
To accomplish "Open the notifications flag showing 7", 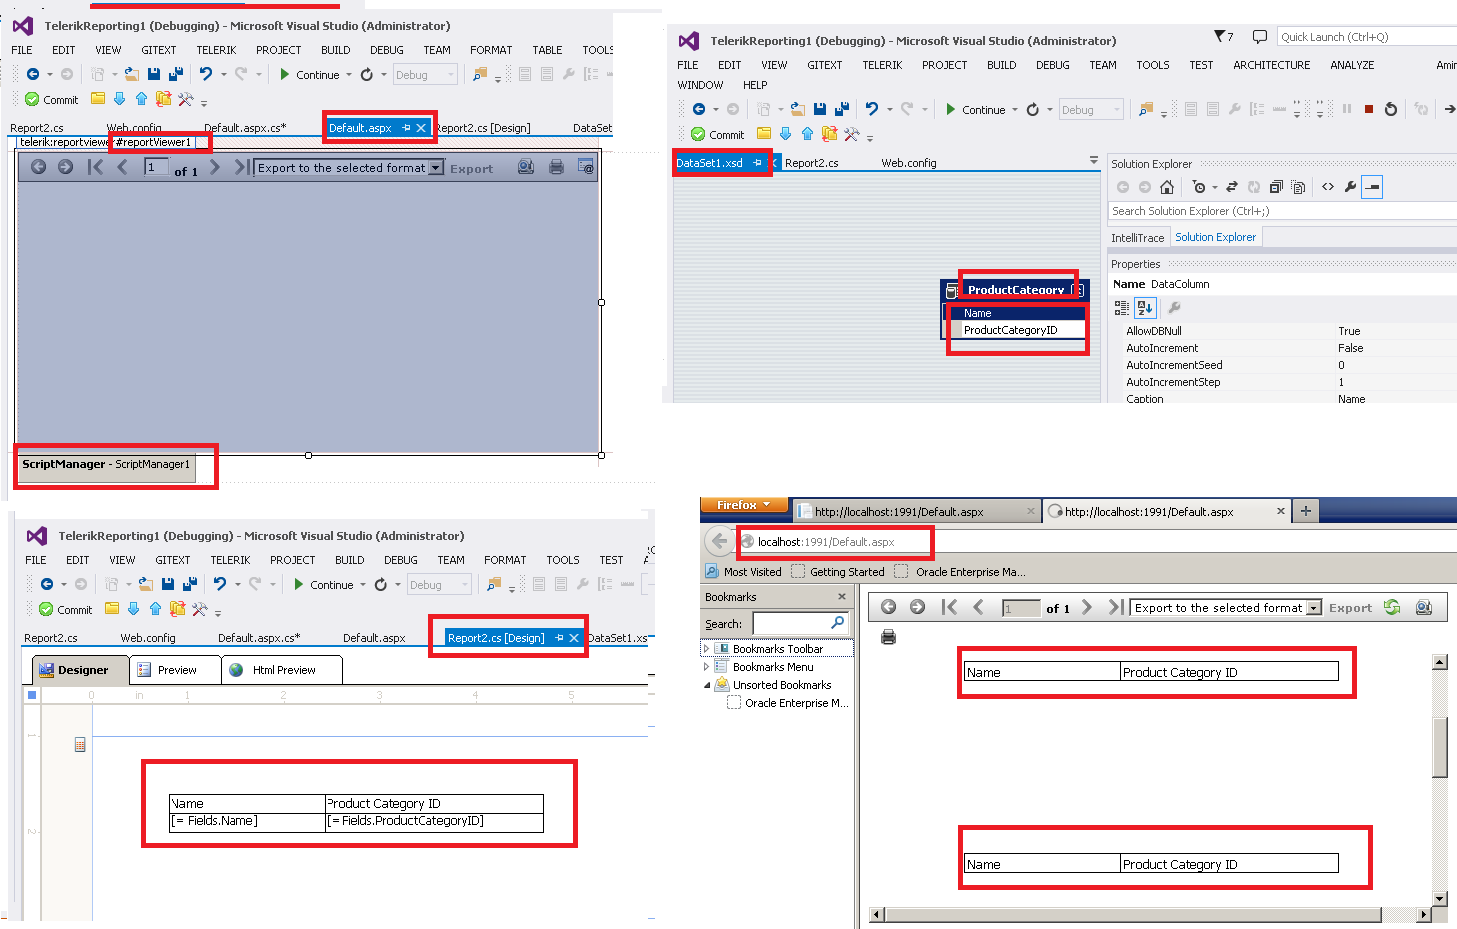I will (1224, 37).
